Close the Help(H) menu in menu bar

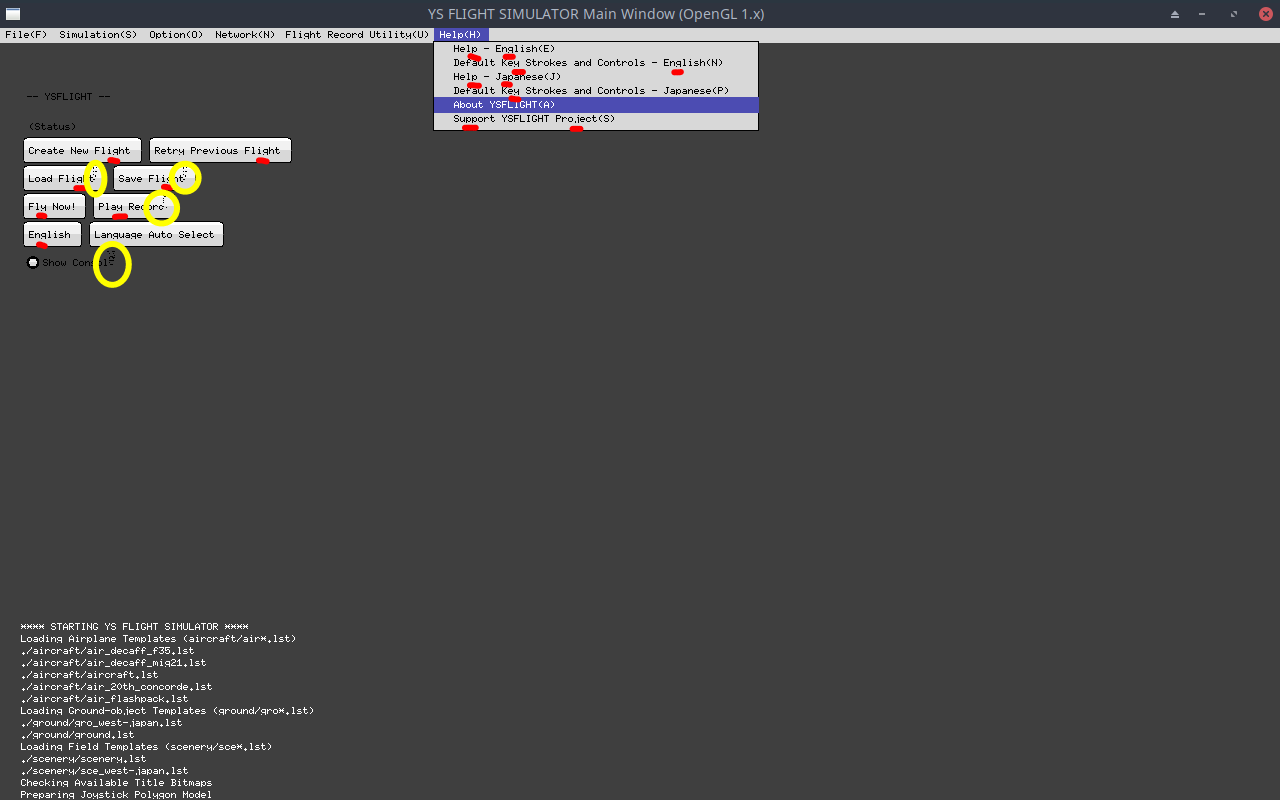pos(461,35)
